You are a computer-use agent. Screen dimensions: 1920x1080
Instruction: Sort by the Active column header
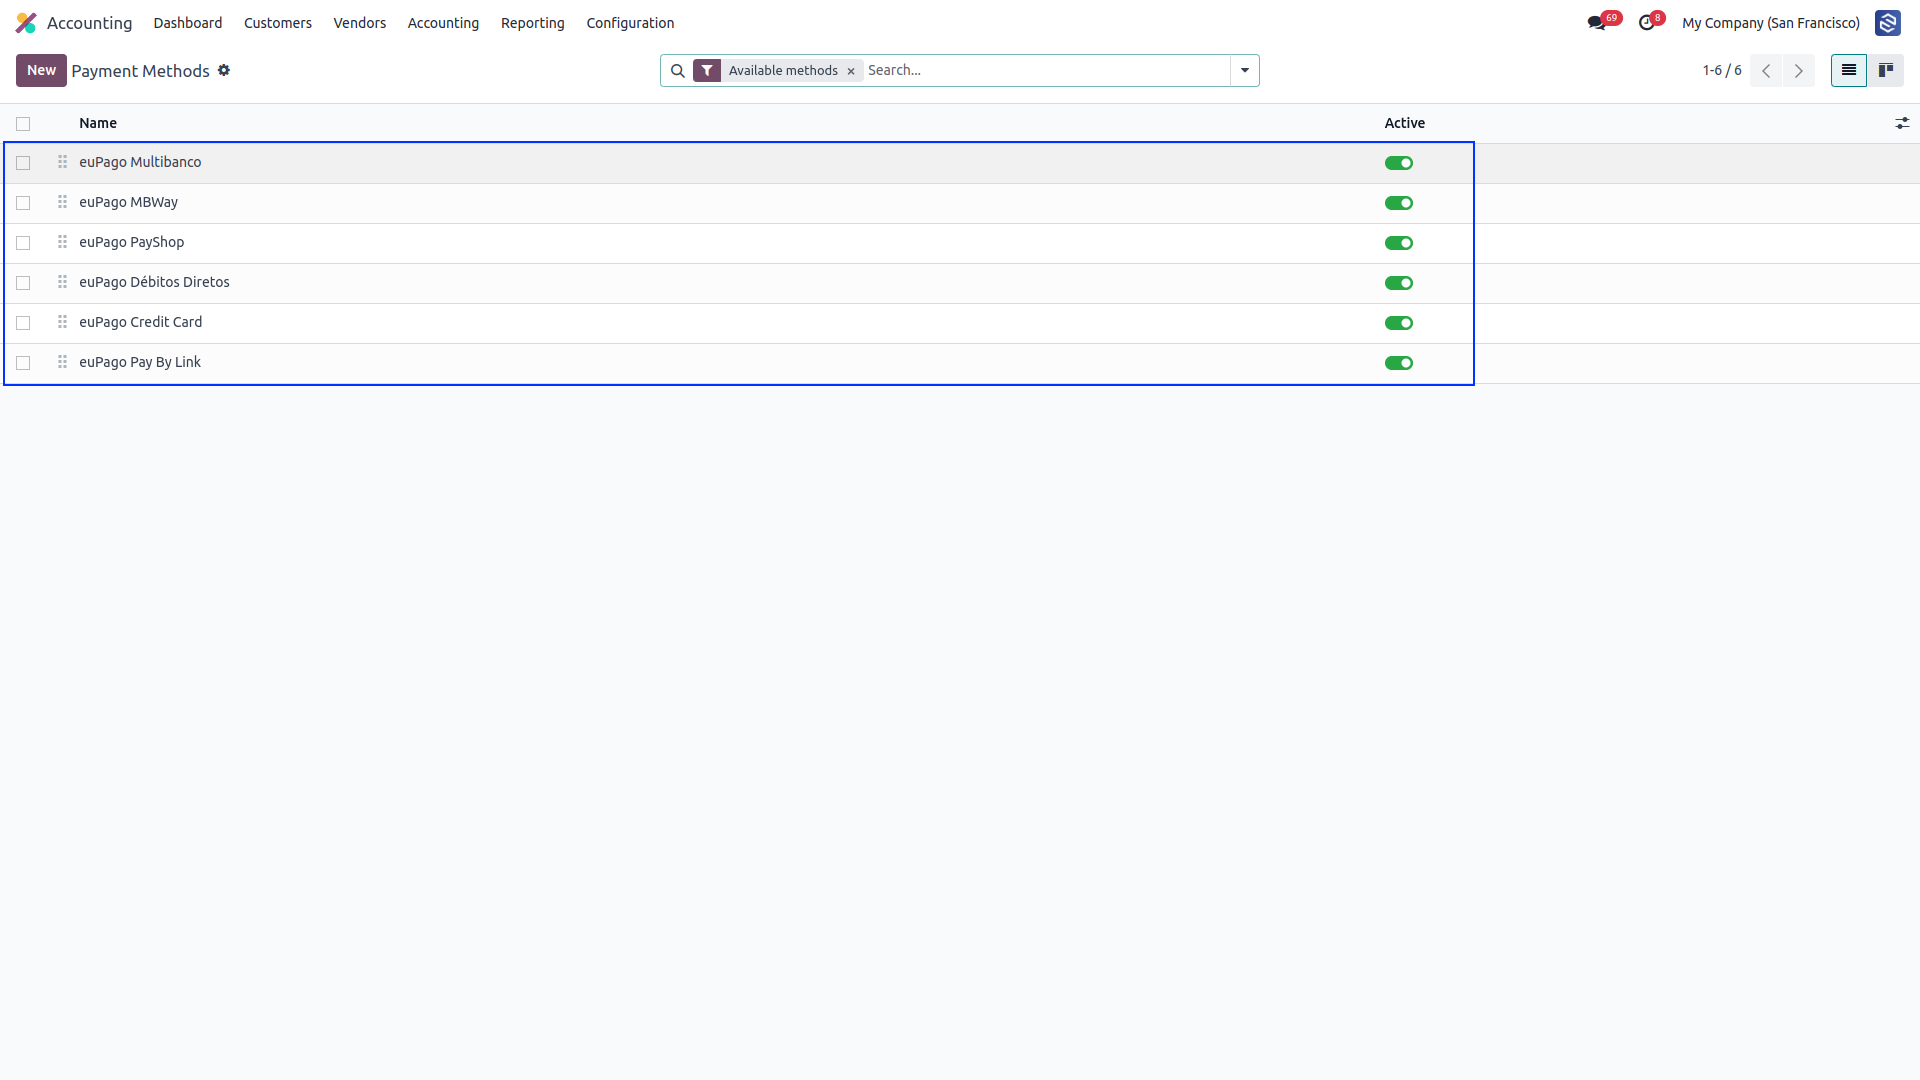(1404, 123)
